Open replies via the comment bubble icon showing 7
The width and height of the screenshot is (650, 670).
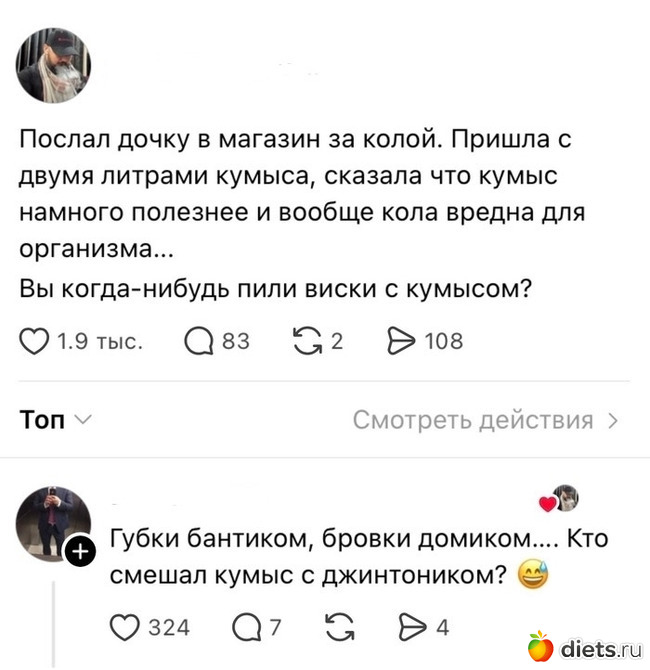246,628
